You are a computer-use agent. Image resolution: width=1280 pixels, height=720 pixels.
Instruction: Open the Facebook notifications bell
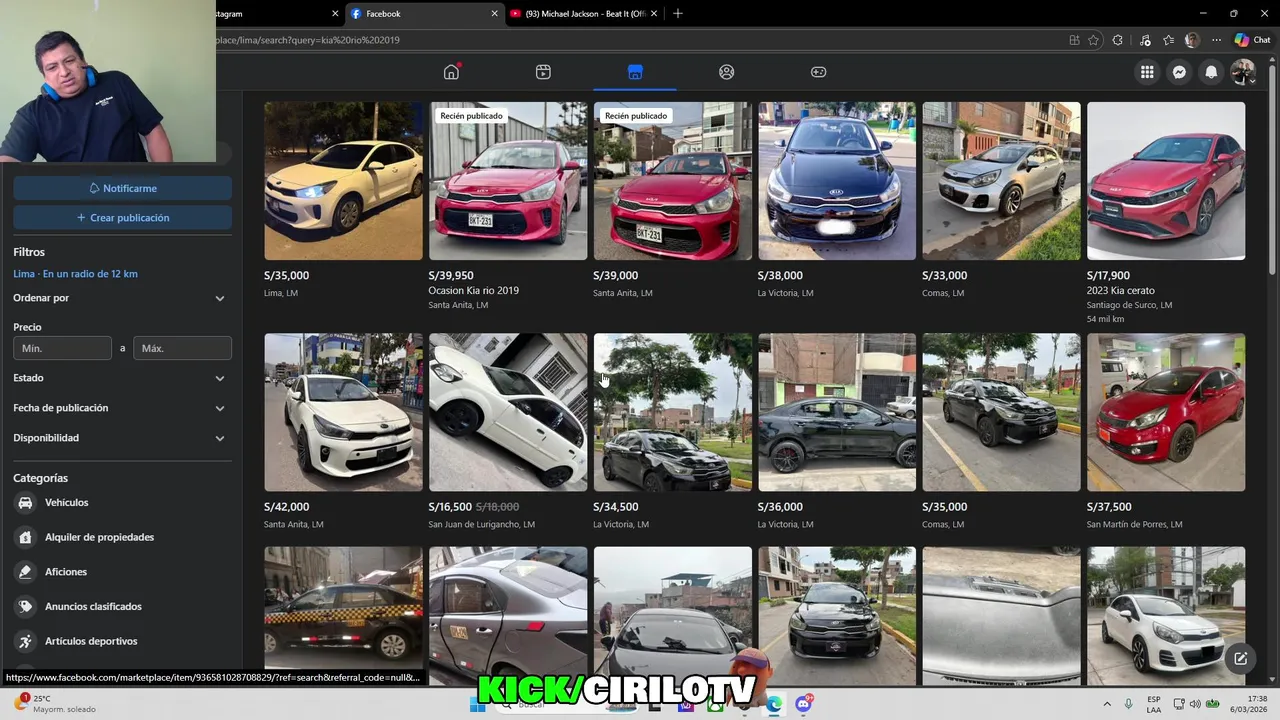tap(1211, 72)
